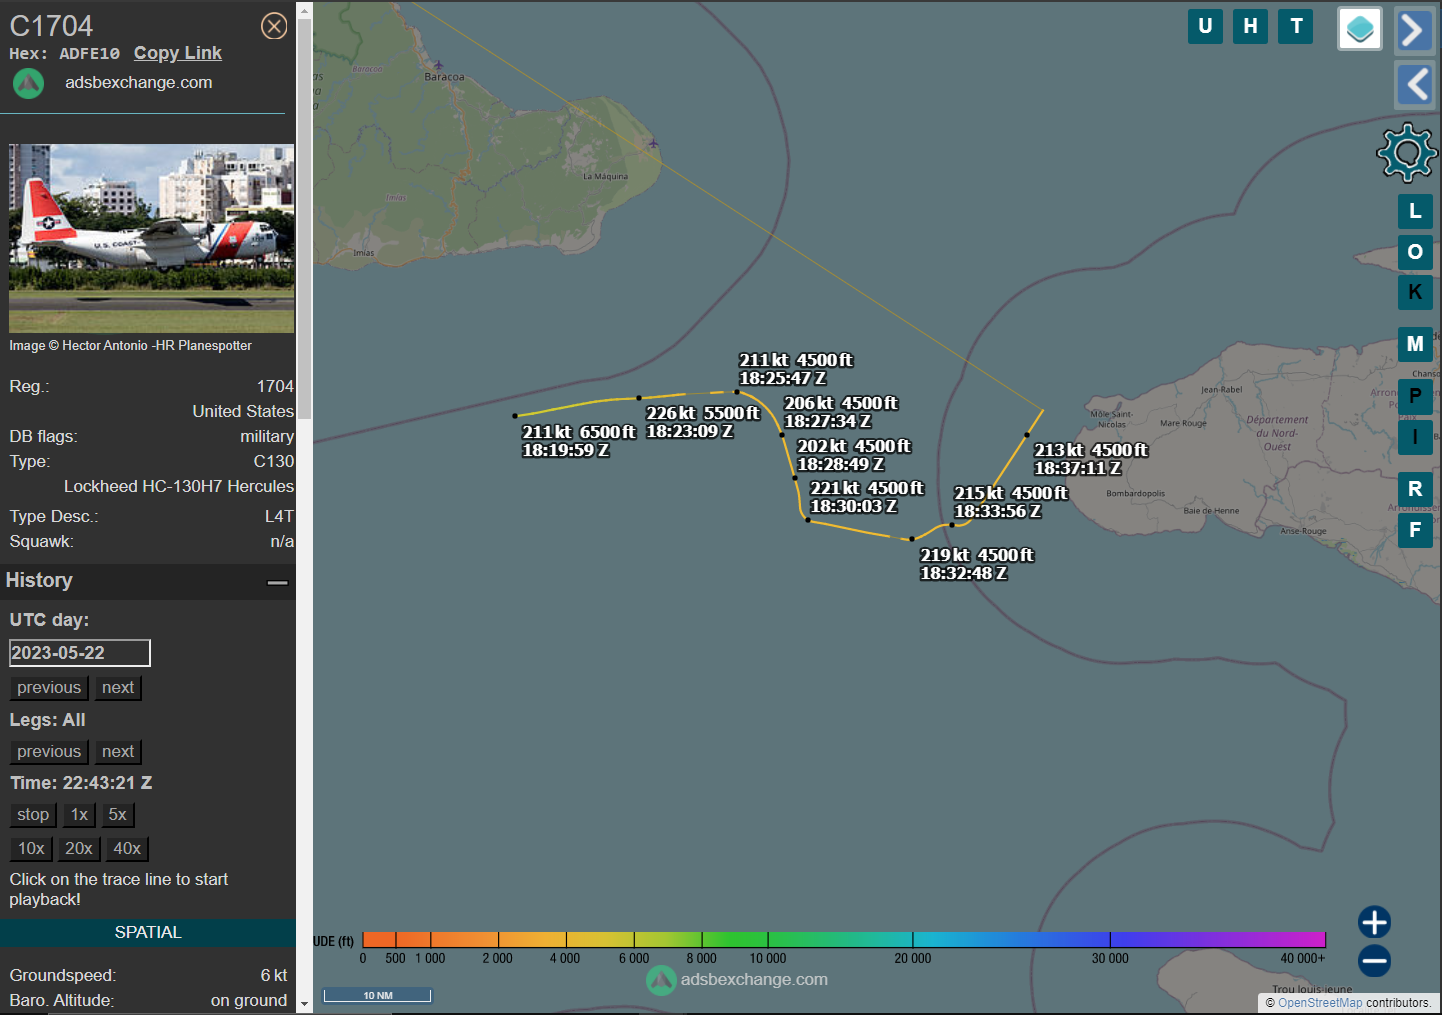
Task: Click the trace point at 18:27:34 Z
Action: pyautogui.click(x=782, y=435)
